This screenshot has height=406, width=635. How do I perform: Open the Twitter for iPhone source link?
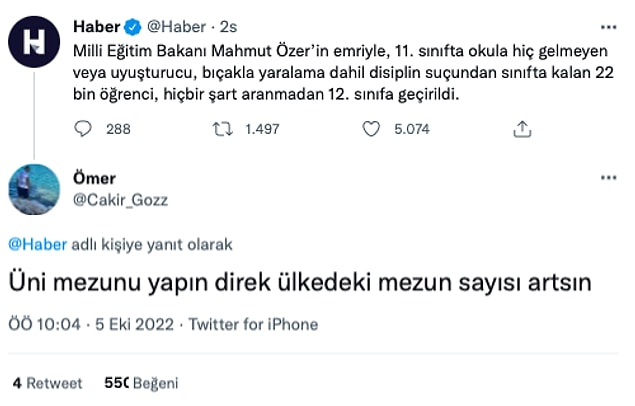click(x=253, y=324)
